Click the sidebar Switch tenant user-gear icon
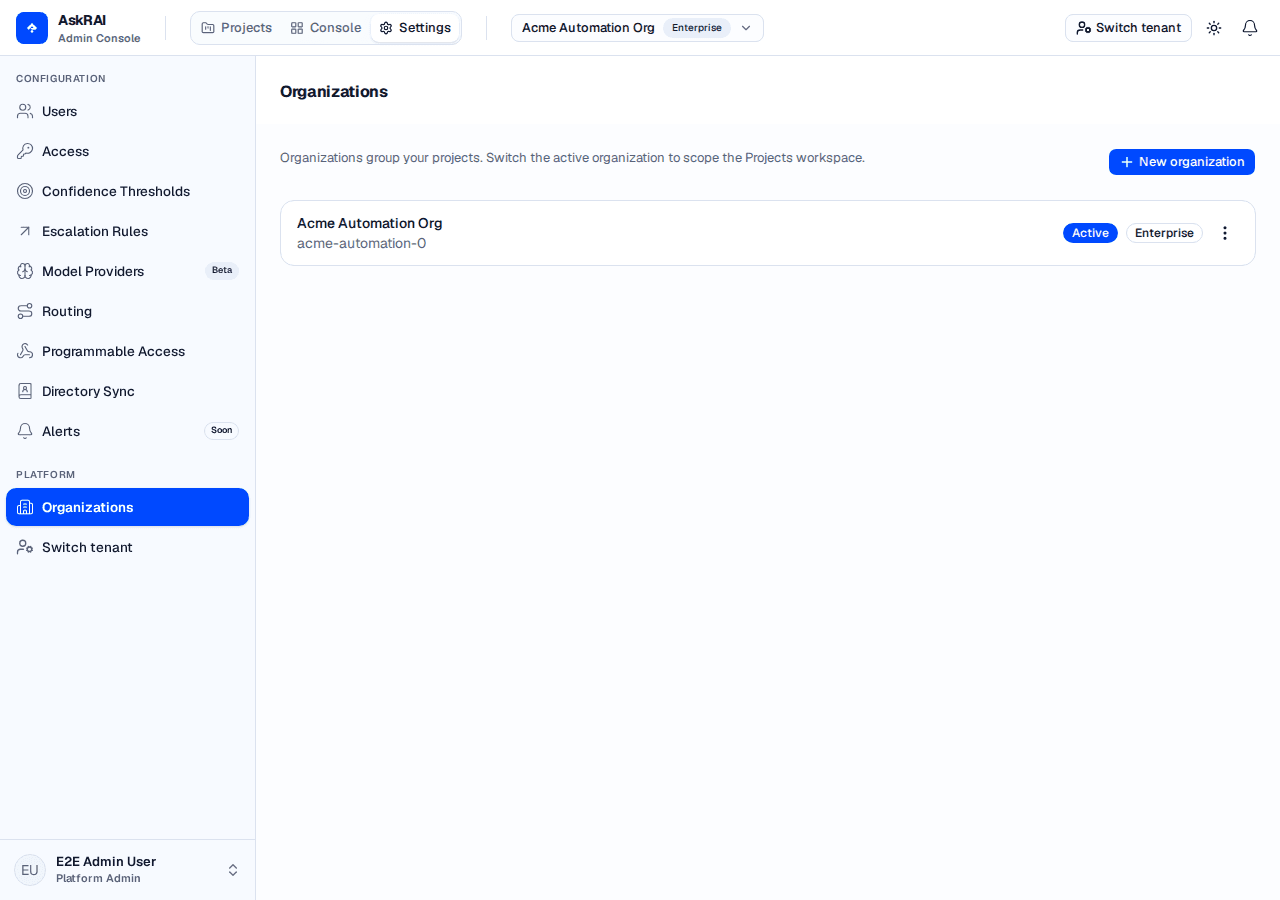 tap(25, 547)
